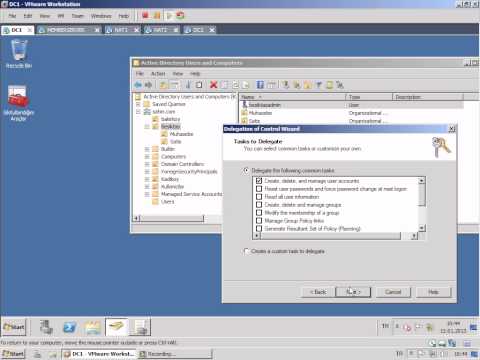Expand the ForeignSecurityPrincipals node

[147, 172]
